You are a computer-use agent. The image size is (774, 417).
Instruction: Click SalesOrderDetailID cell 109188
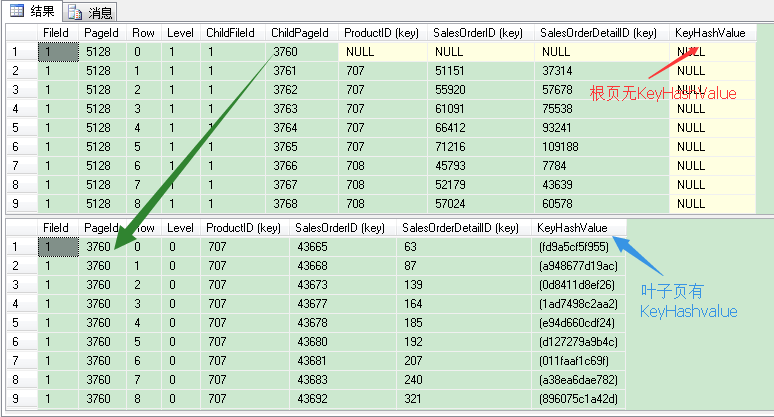(x=602, y=147)
